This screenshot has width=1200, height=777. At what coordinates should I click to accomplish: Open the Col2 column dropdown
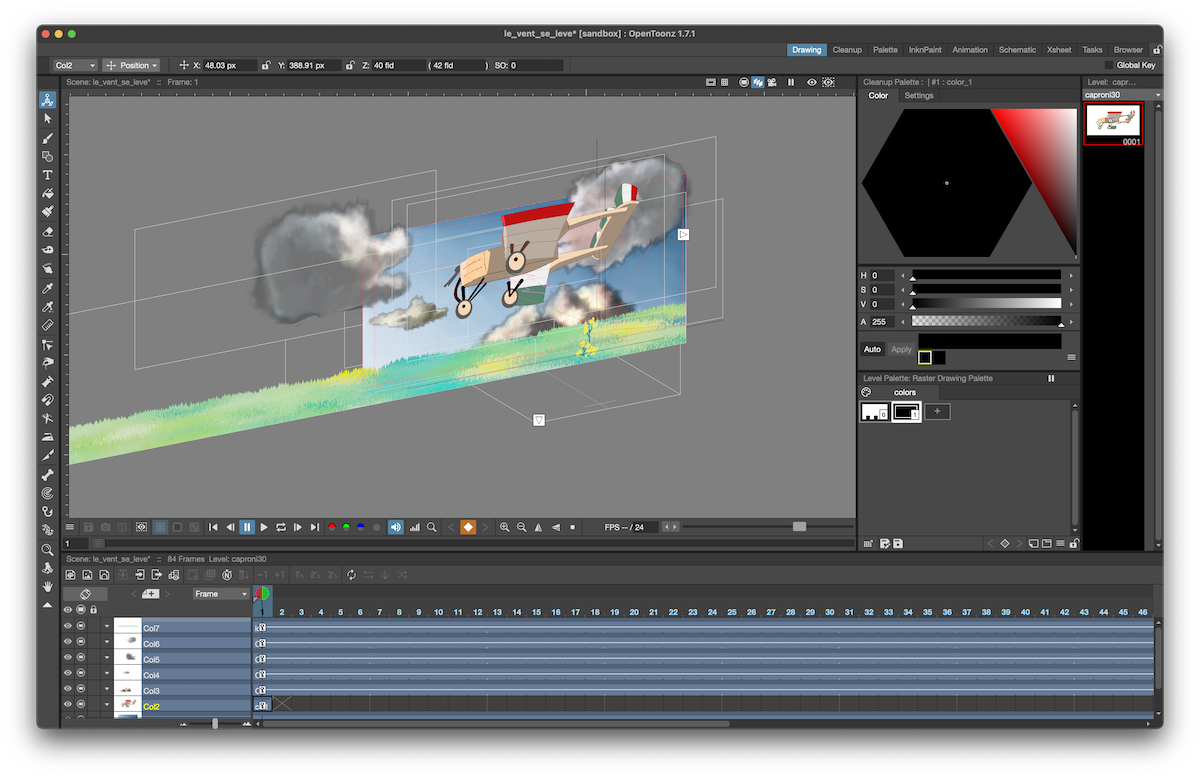point(75,65)
